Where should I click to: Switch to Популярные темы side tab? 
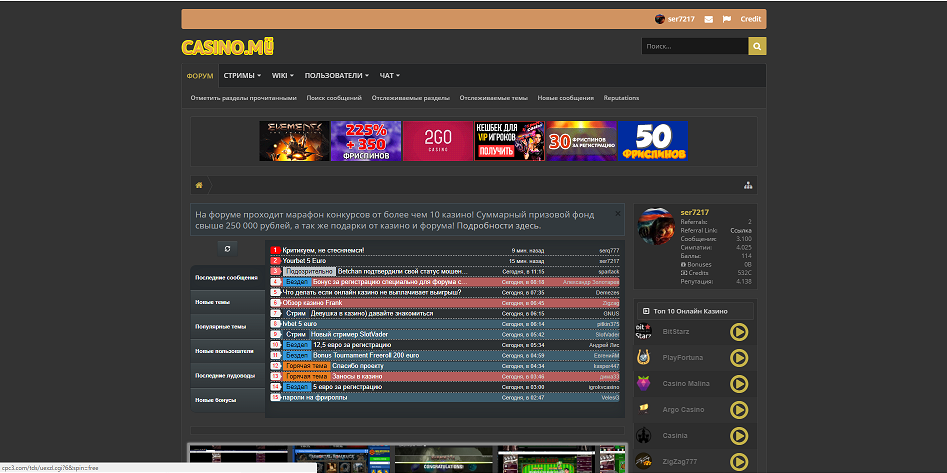(x=228, y=326)
